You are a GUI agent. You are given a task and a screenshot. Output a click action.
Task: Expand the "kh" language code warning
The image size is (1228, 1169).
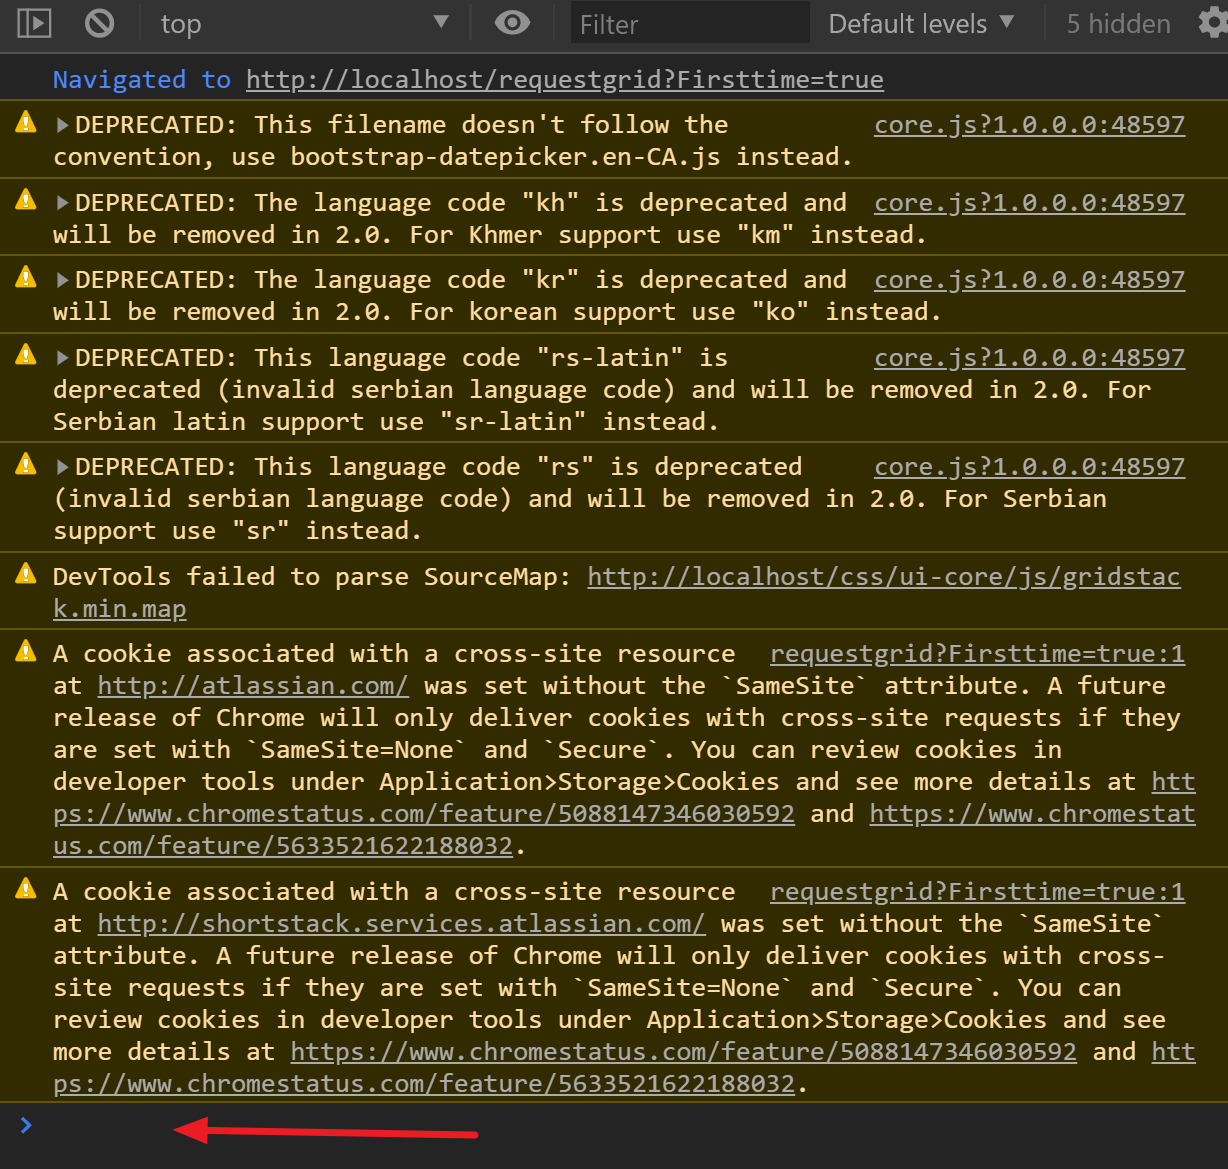click(x=63, y=203)
